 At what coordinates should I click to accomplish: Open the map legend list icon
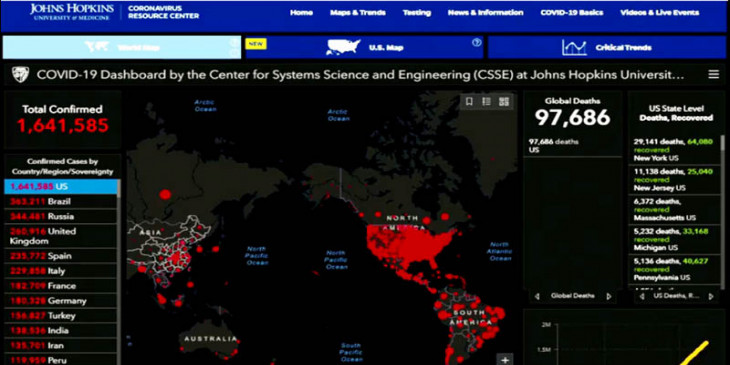point(487,101)
